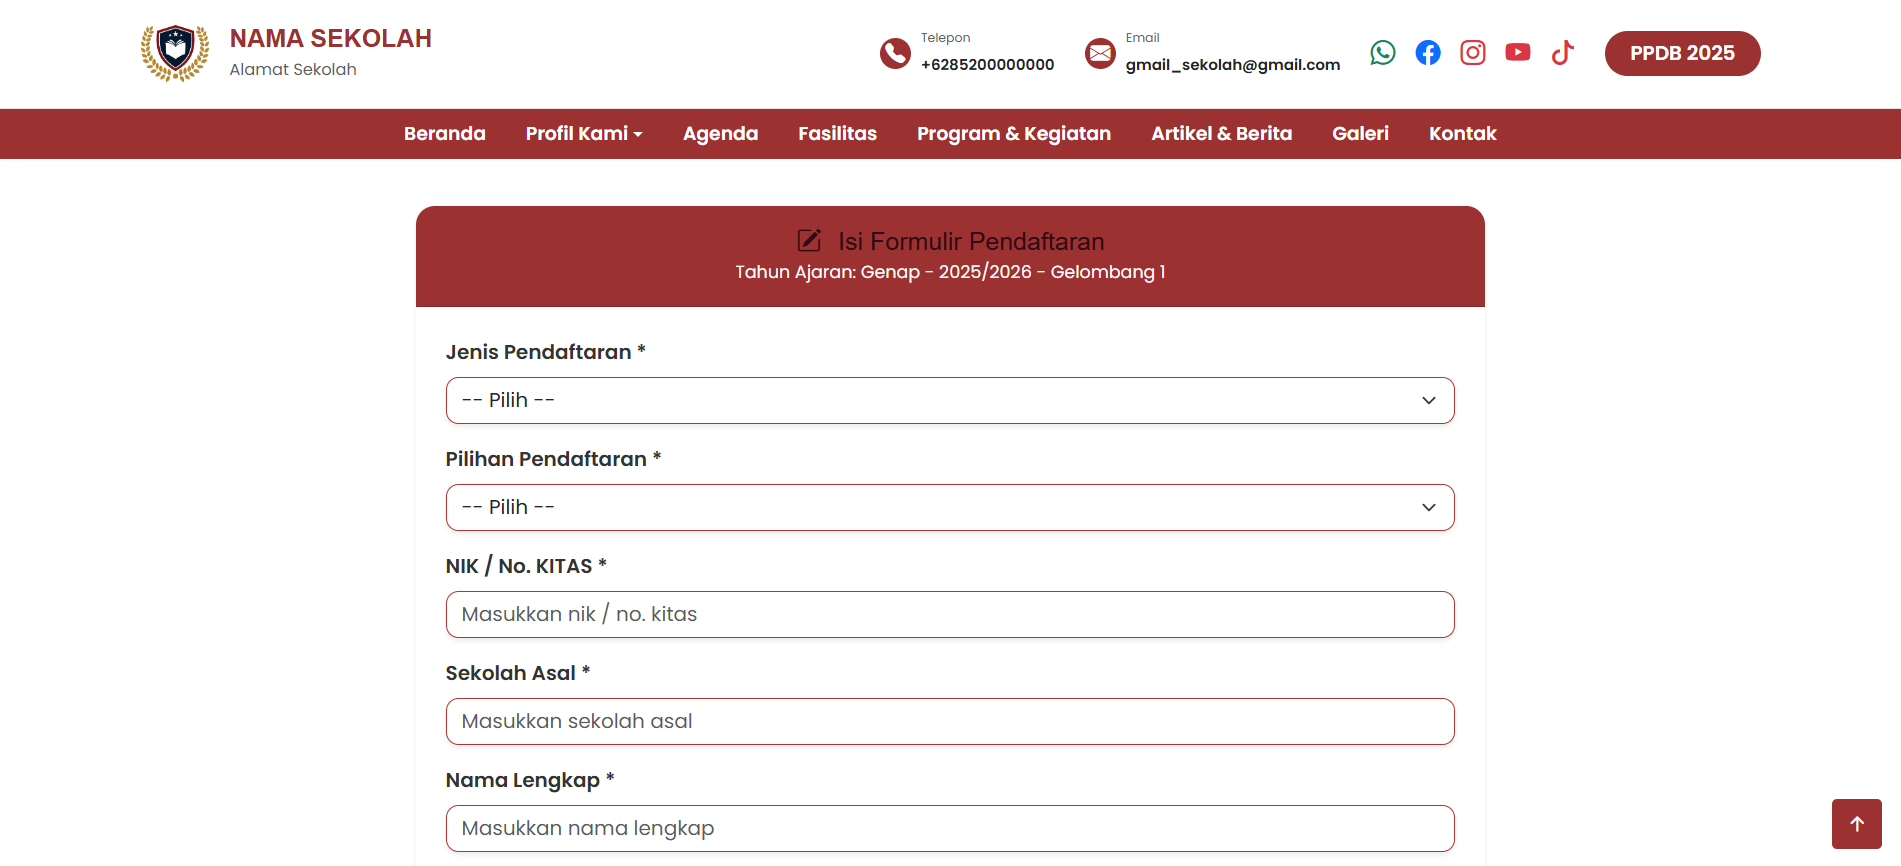Open the Facebook page icon
1901x866 pixels.
tap(1428, 53)
